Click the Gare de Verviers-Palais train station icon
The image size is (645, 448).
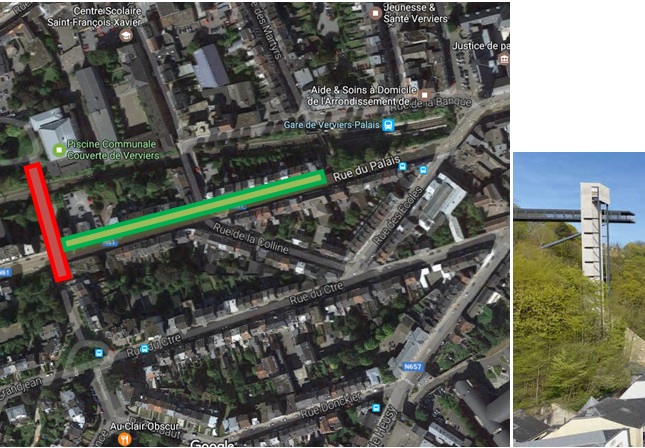(x=388, y=125)
